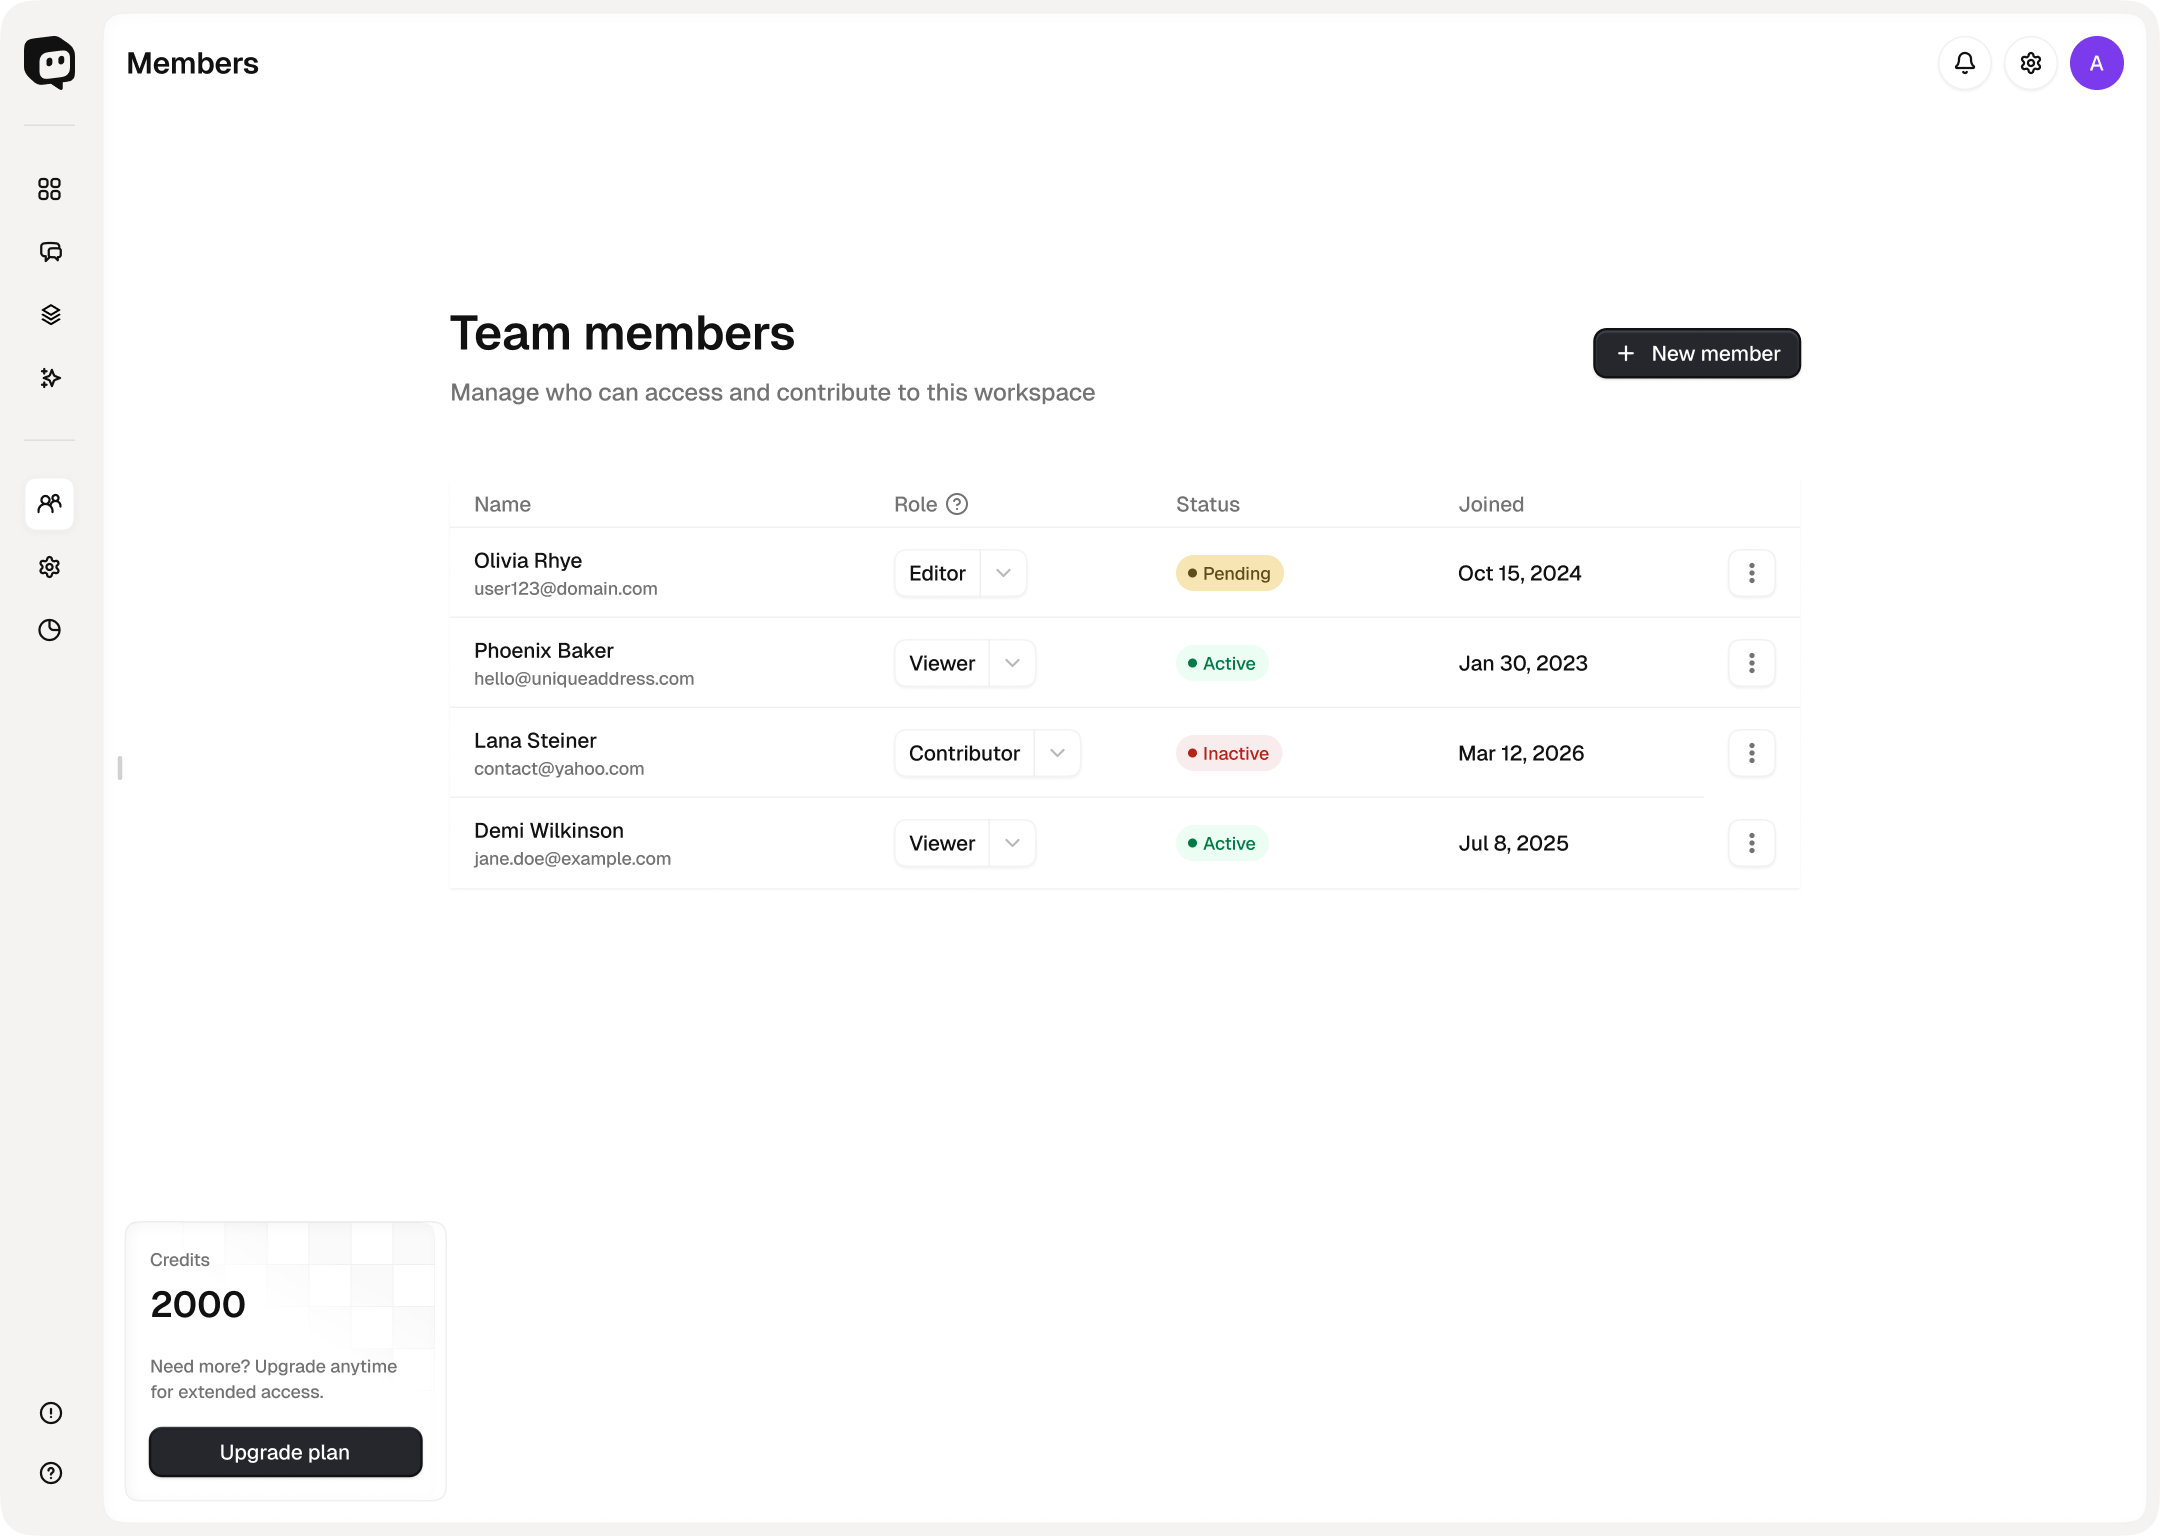Click the Viewer role label for Demi Wilkinson

tap(942, 843)
